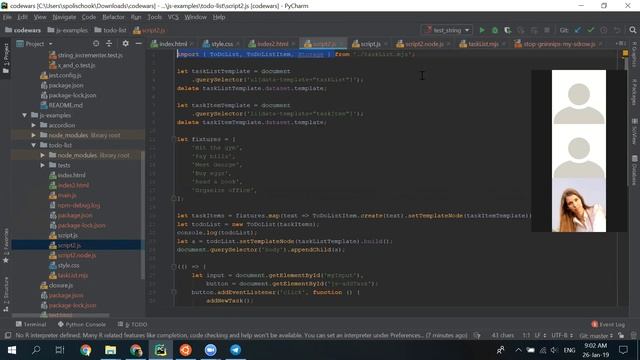Click tool windows quick-access icon in status bar
640x360 pixels.
tap(7, 336)
